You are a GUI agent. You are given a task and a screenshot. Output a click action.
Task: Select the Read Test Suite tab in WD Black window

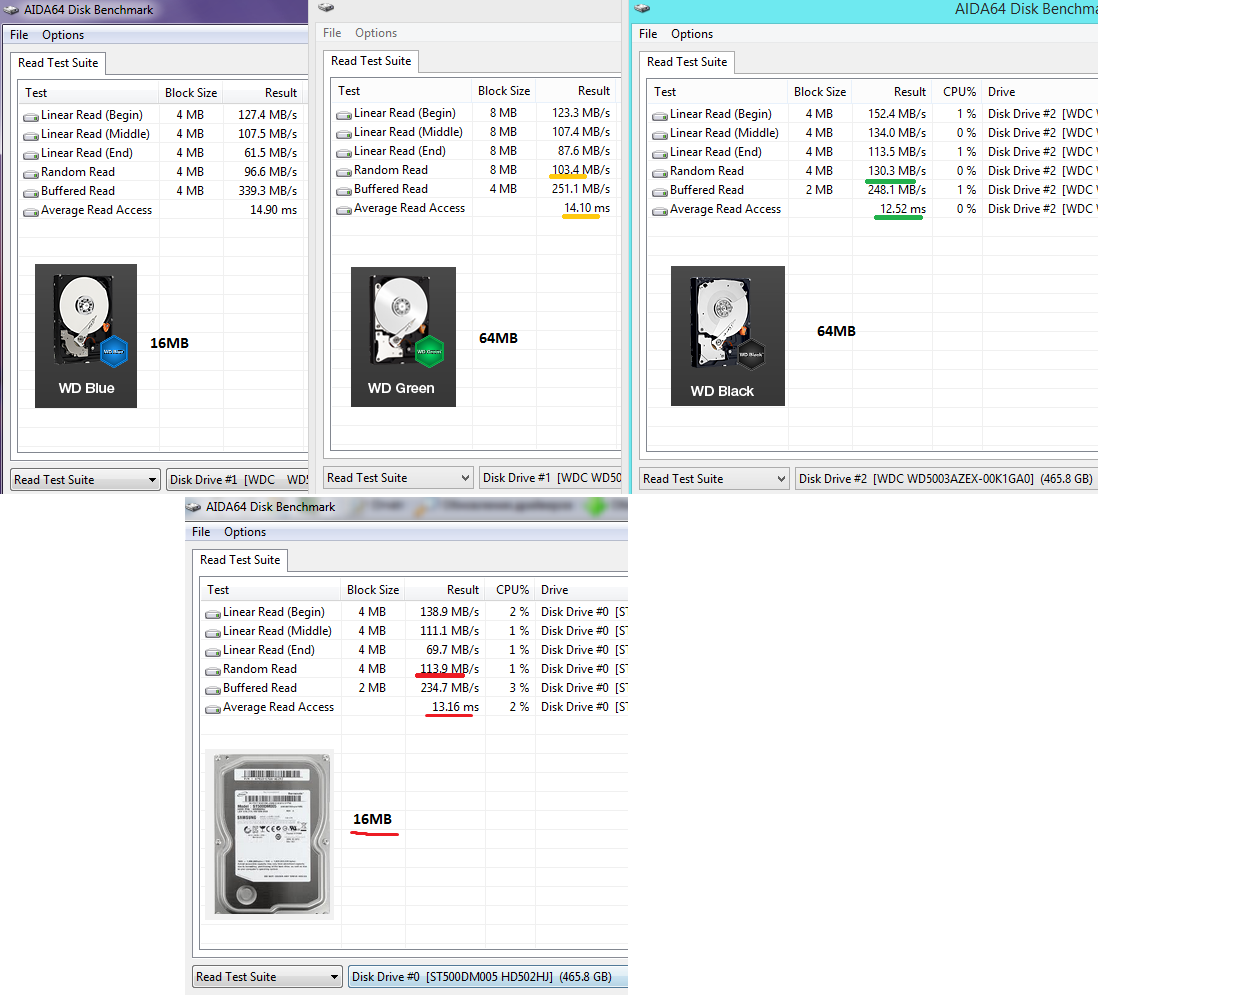click(x=687, y=62)
